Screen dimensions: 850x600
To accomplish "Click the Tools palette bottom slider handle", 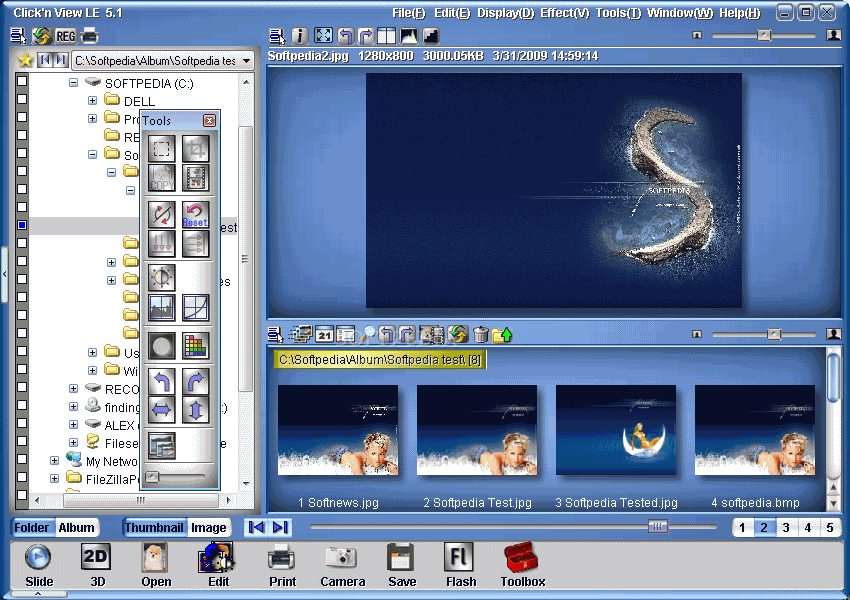I will tap(152, 477).
